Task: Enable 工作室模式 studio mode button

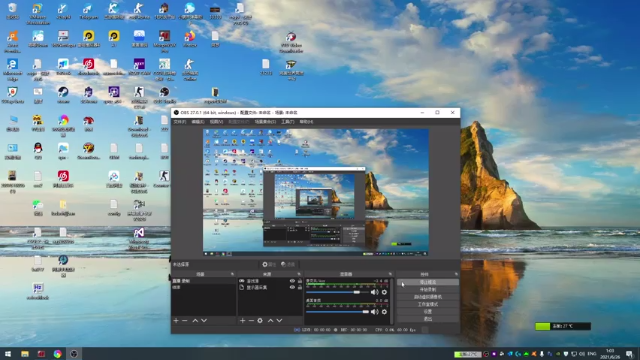Action: pos(427,304)
